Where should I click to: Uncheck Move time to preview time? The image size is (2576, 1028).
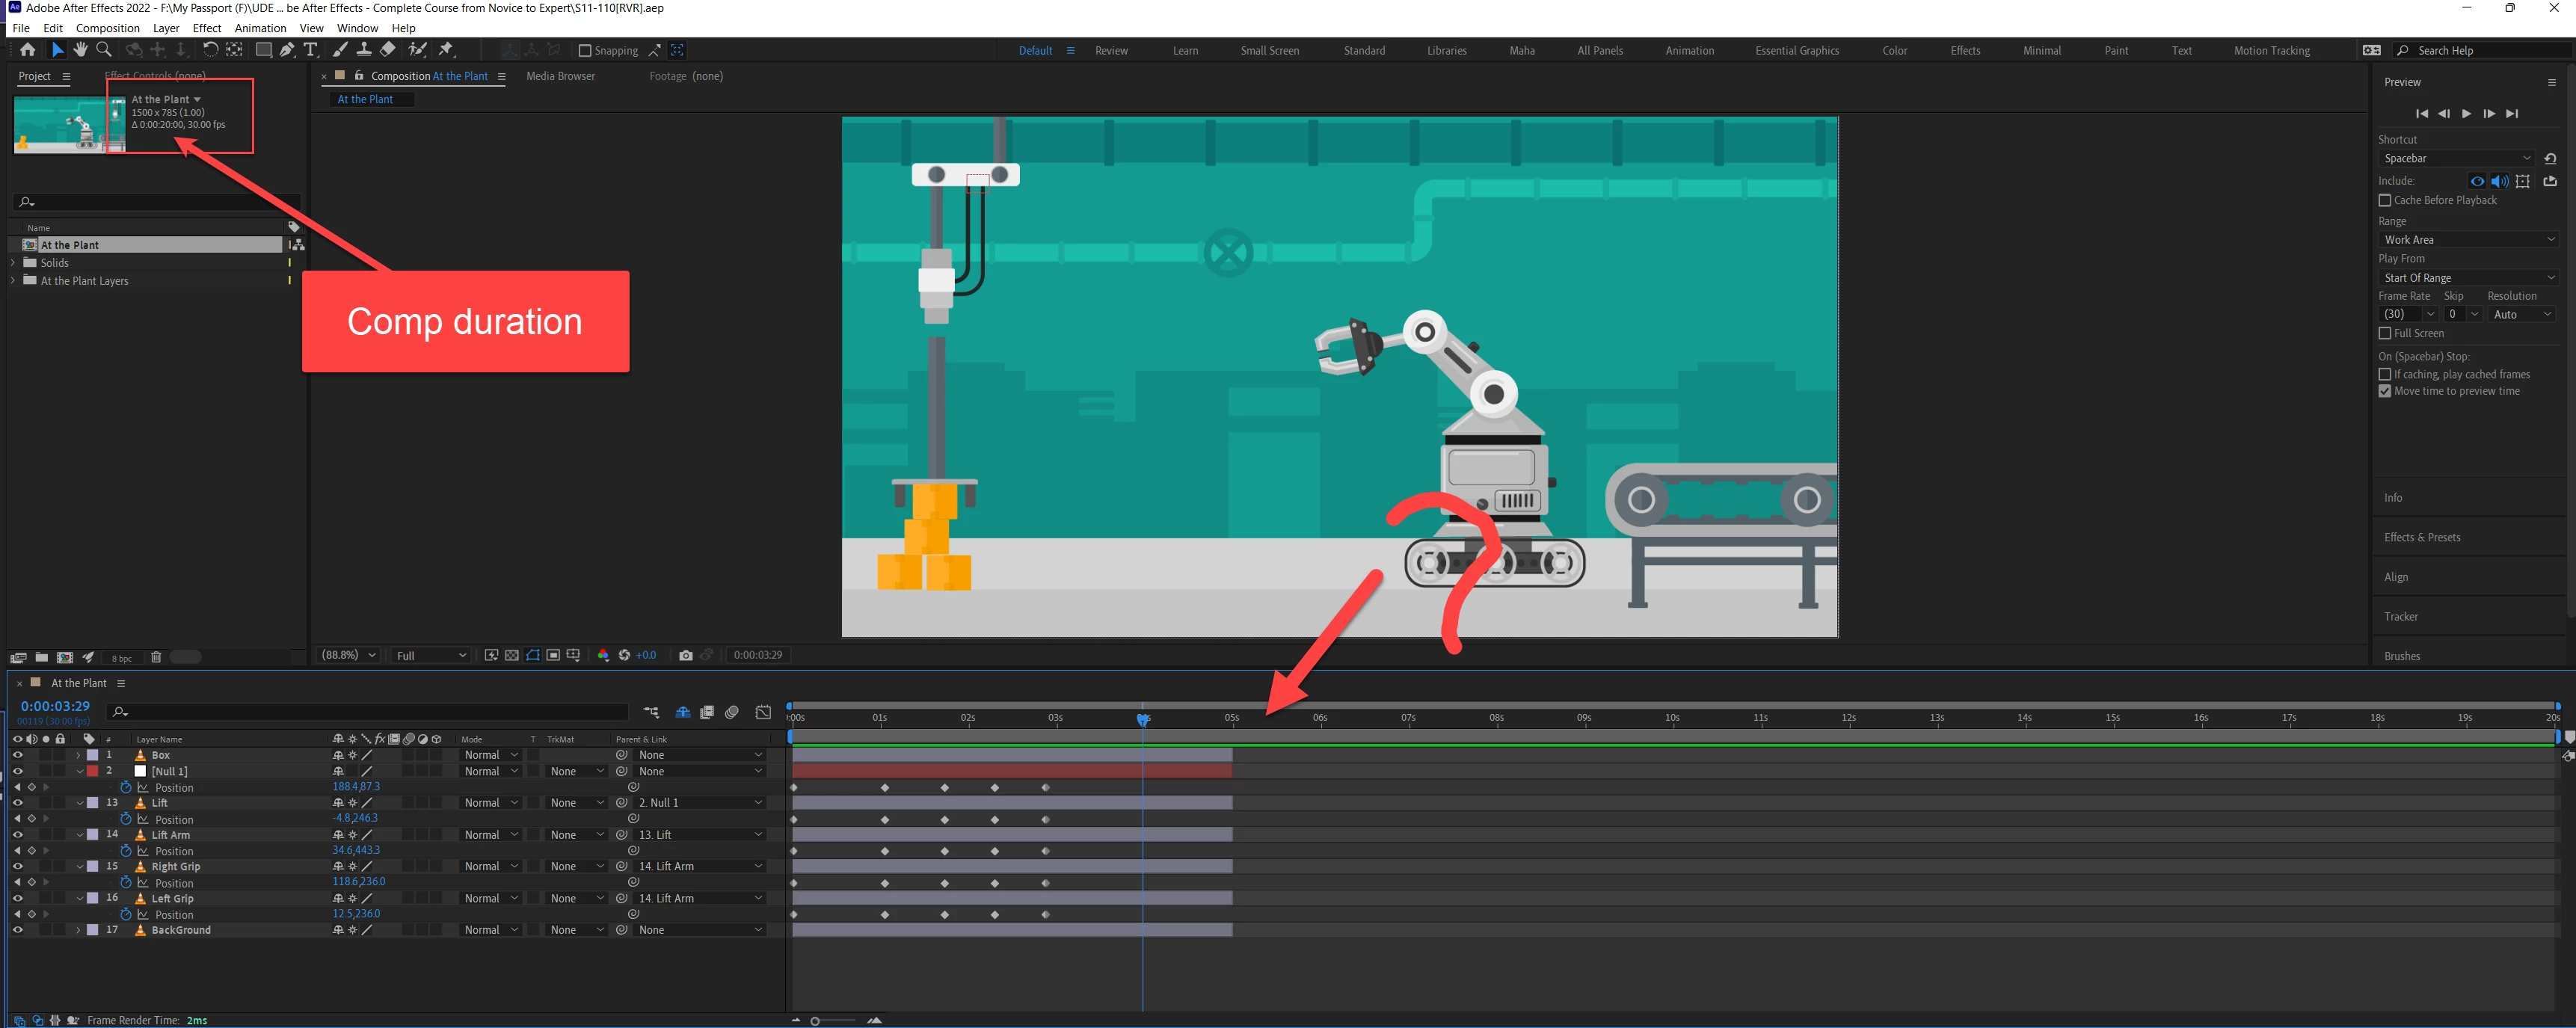click(2385, 391)
